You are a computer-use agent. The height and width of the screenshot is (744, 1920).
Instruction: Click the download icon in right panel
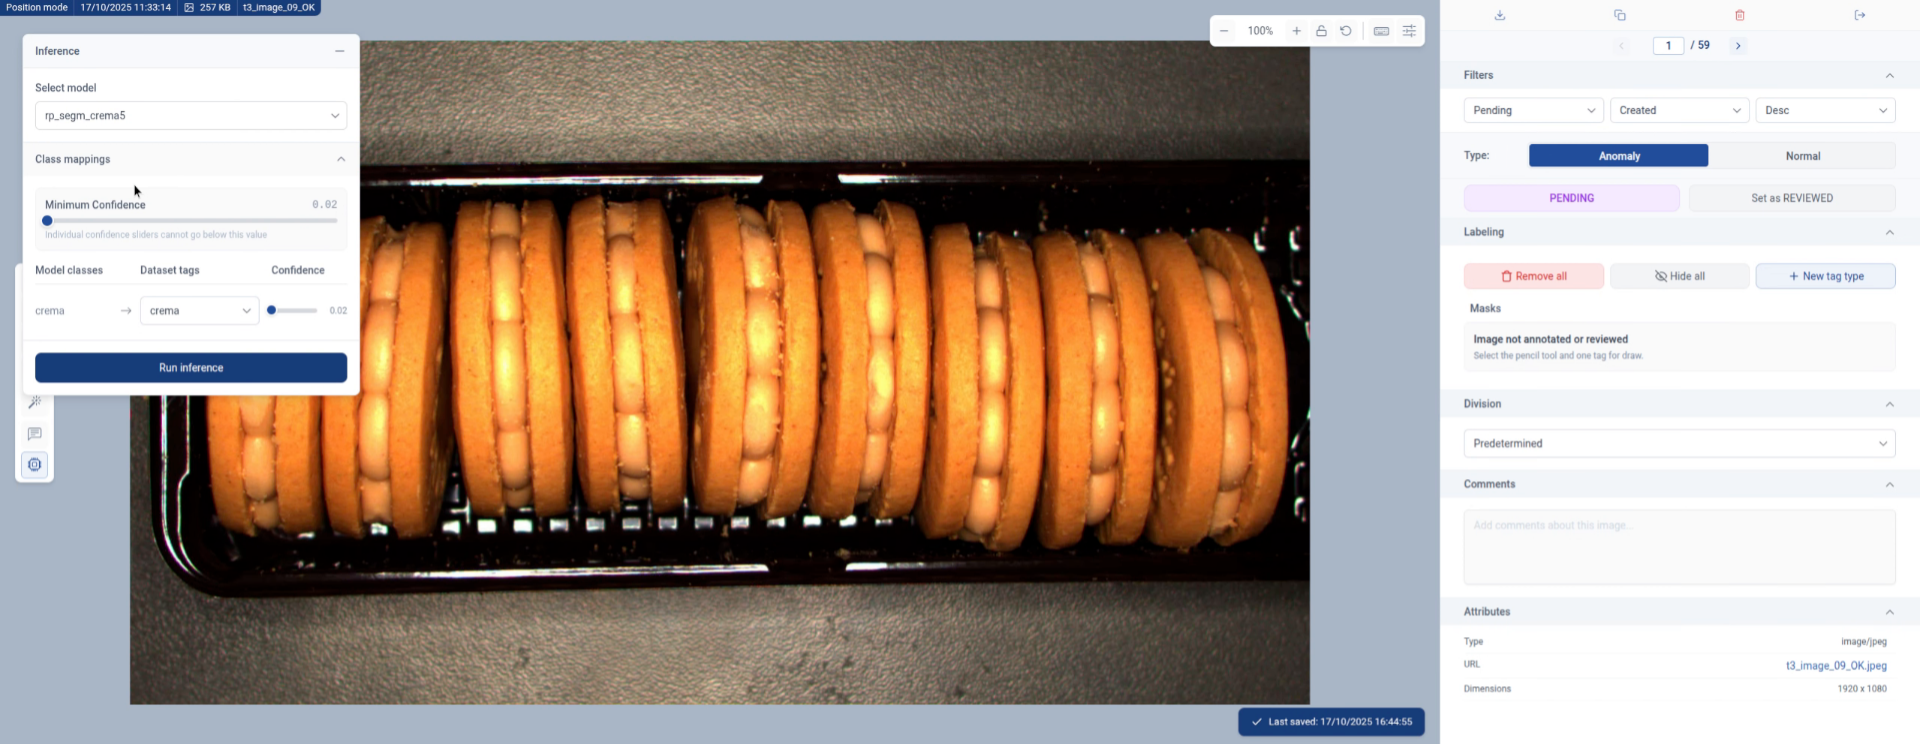[x=1499, y=15]
